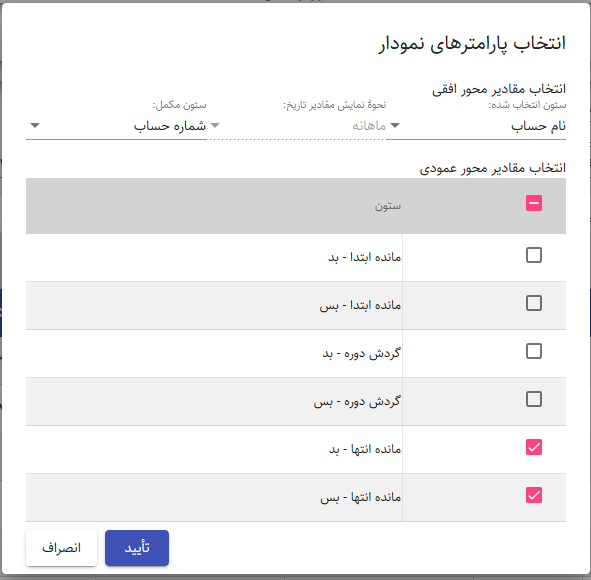Check the مانده ابتدا - بد checkbox

534,255
